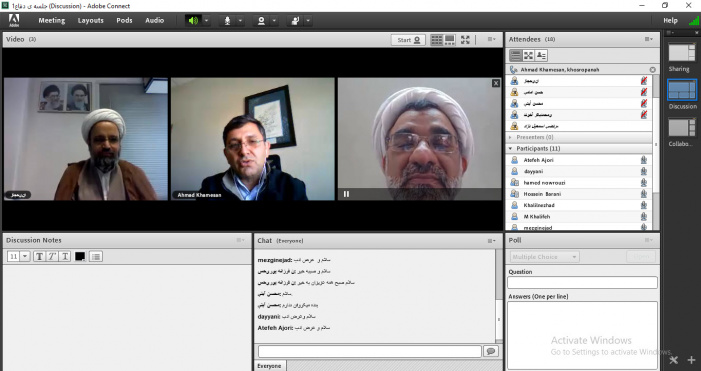Screen dimensions: 701x371
Task: Pause the third participant's video
Action: (x=346, y=194)
